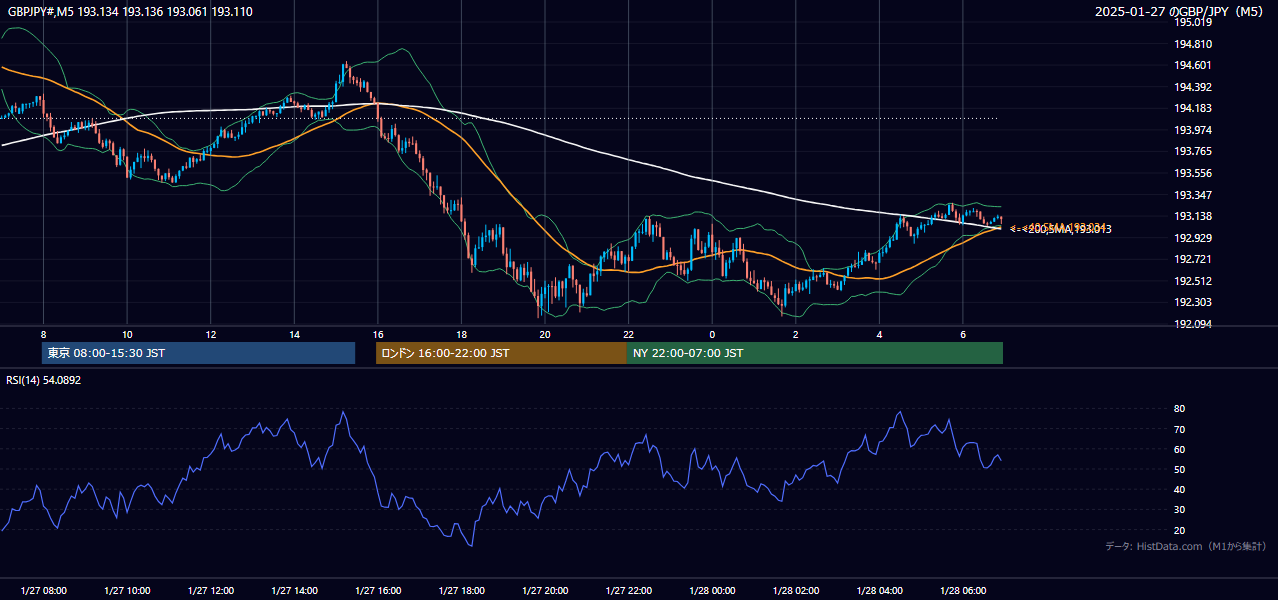
Task: Click the 193.765 price axis label
Action: [1191, 151]
